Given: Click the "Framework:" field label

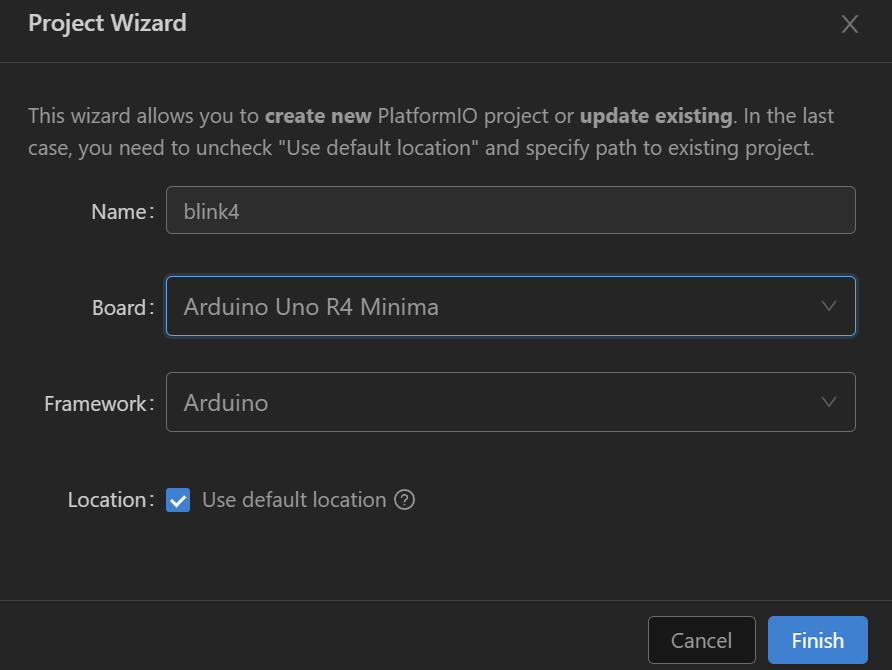Looking at the screenshot, I should (99, 404).
